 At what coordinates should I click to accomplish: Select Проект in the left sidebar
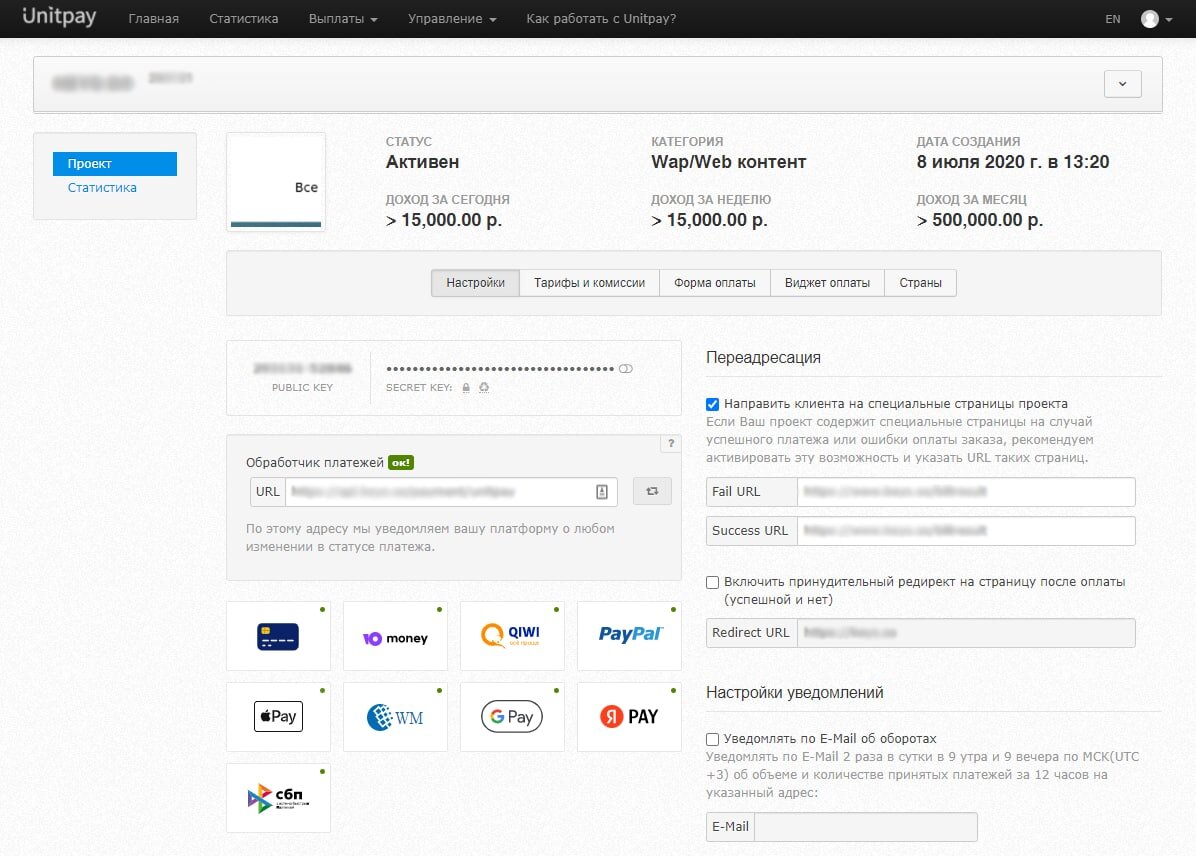point(114,164)
